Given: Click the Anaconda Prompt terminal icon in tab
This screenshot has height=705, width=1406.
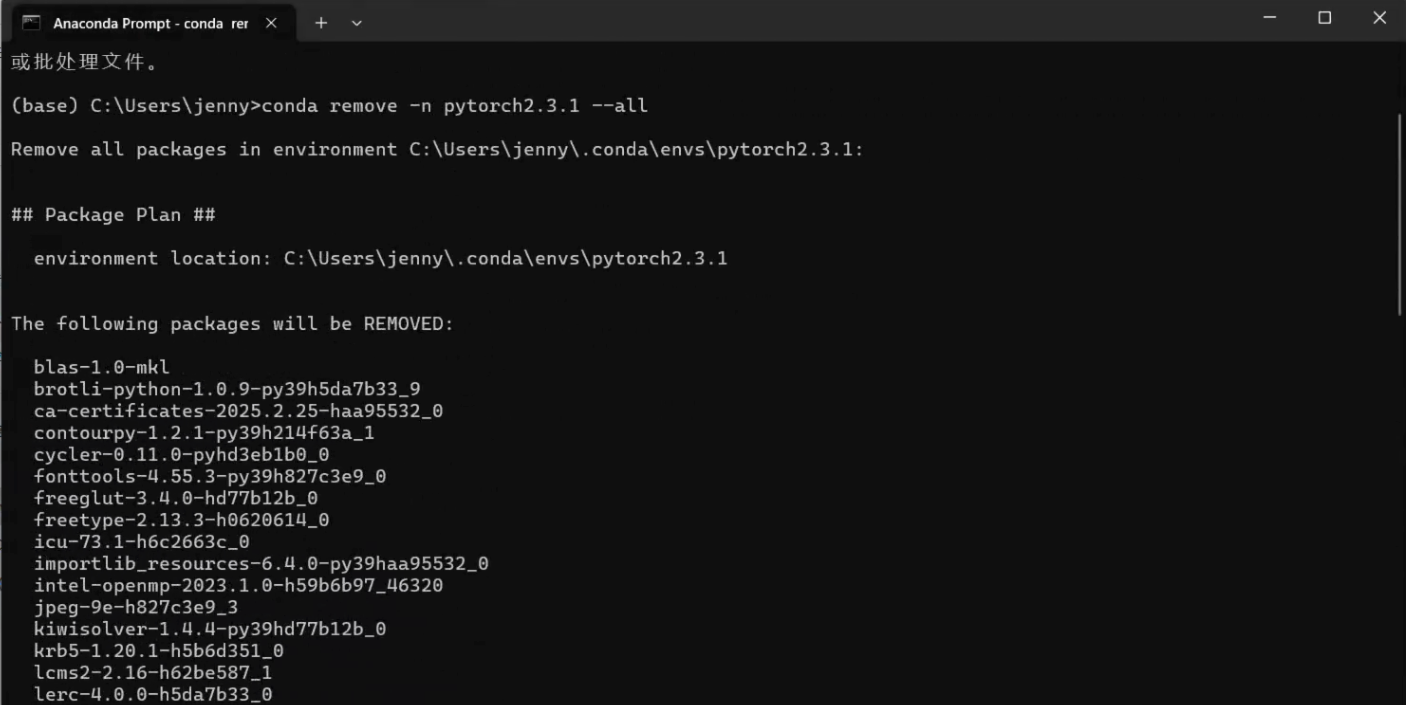Looking at the screenshot, I should click(x=31, y=22).
